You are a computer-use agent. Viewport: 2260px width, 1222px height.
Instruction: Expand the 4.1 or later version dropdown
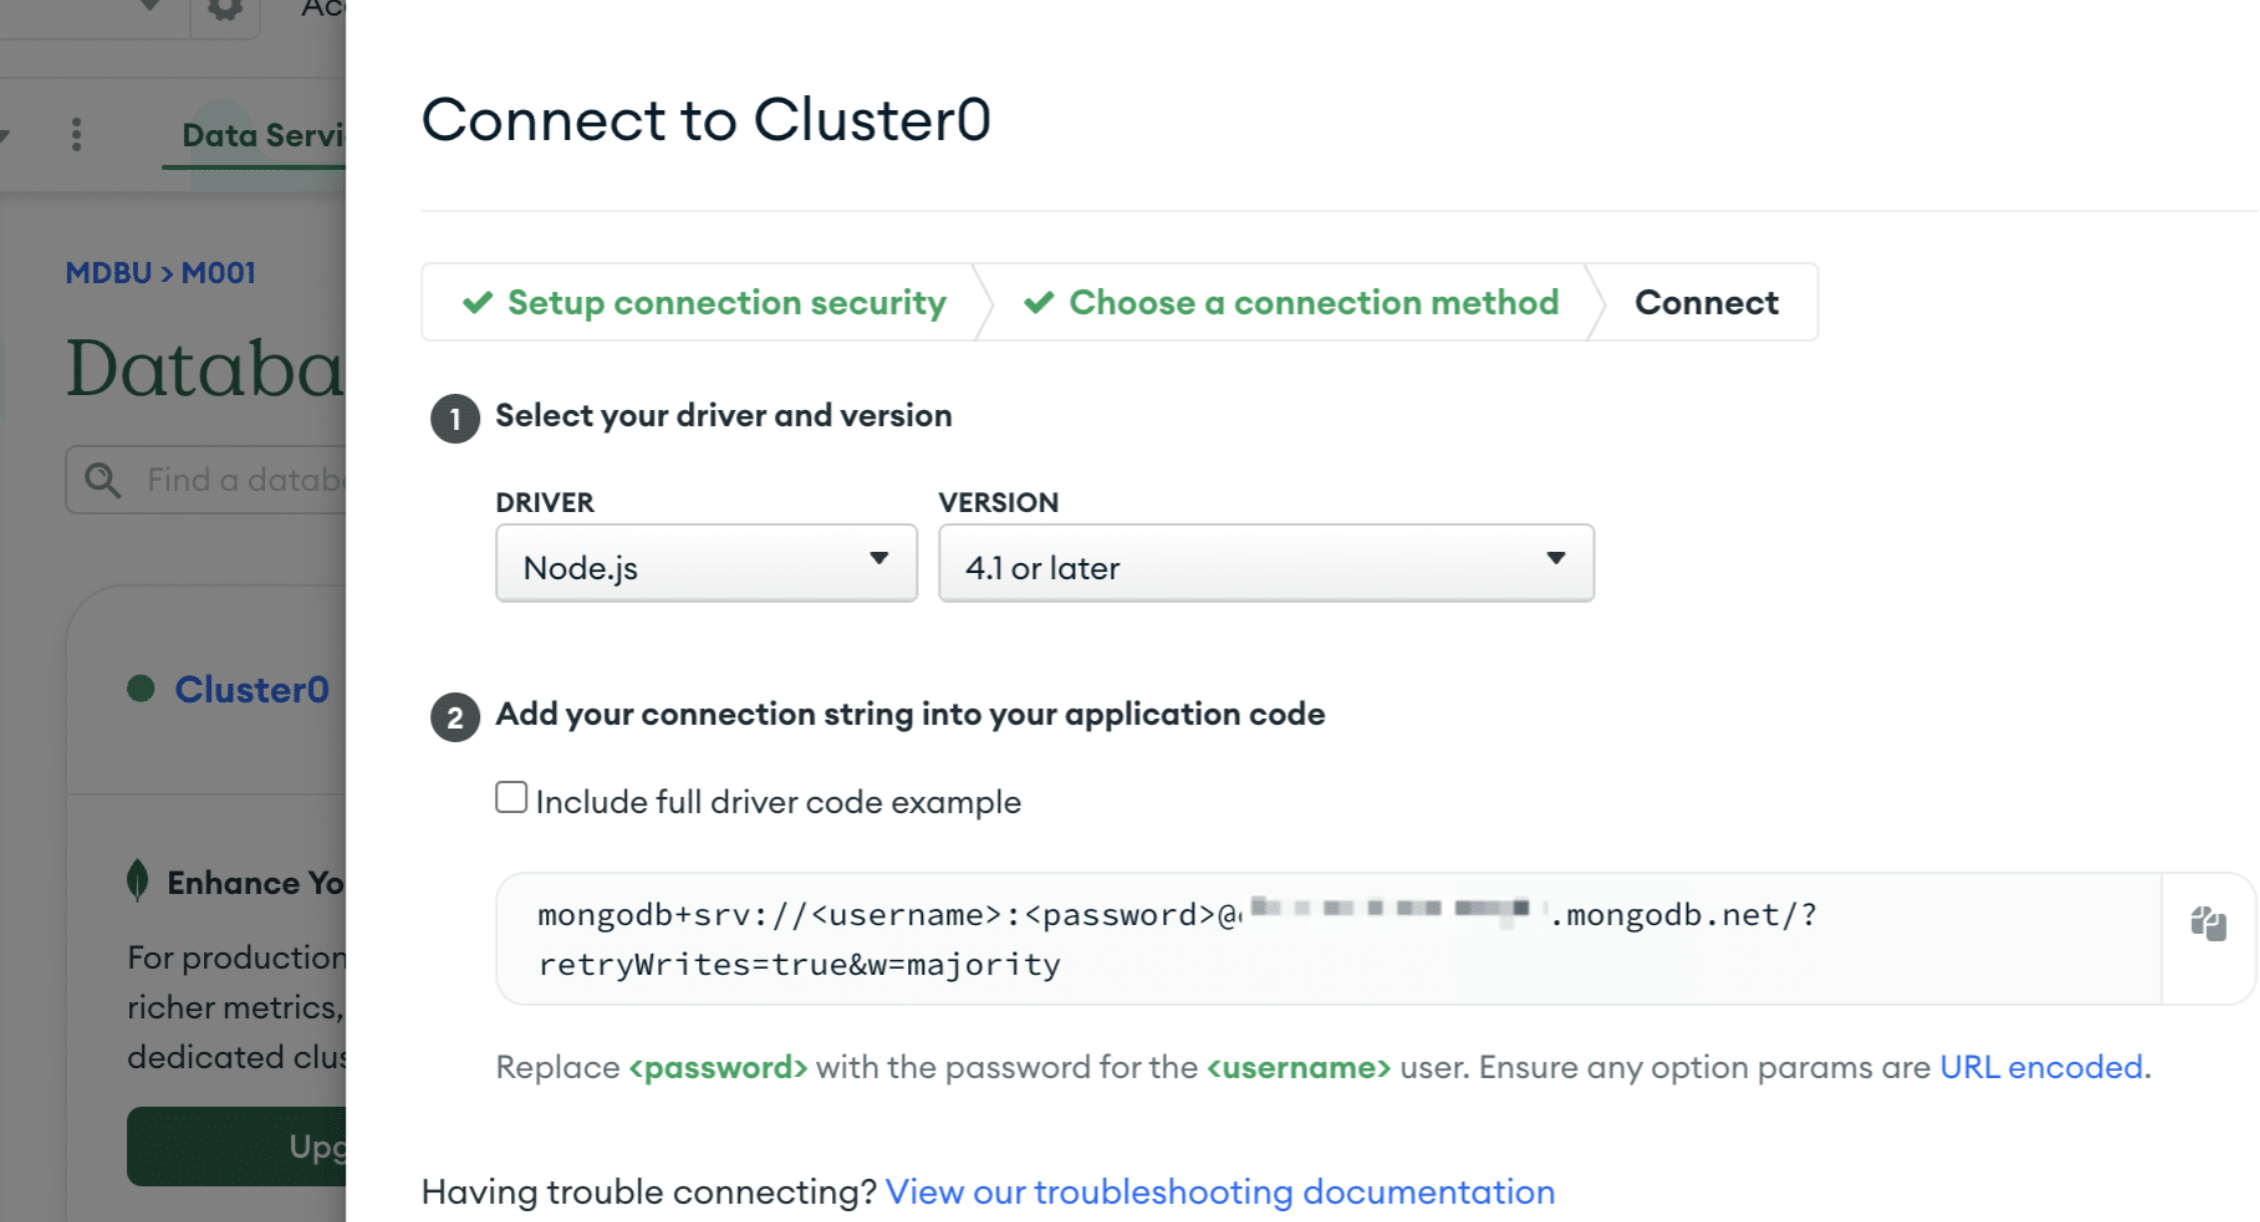[x=1266, y=563]
